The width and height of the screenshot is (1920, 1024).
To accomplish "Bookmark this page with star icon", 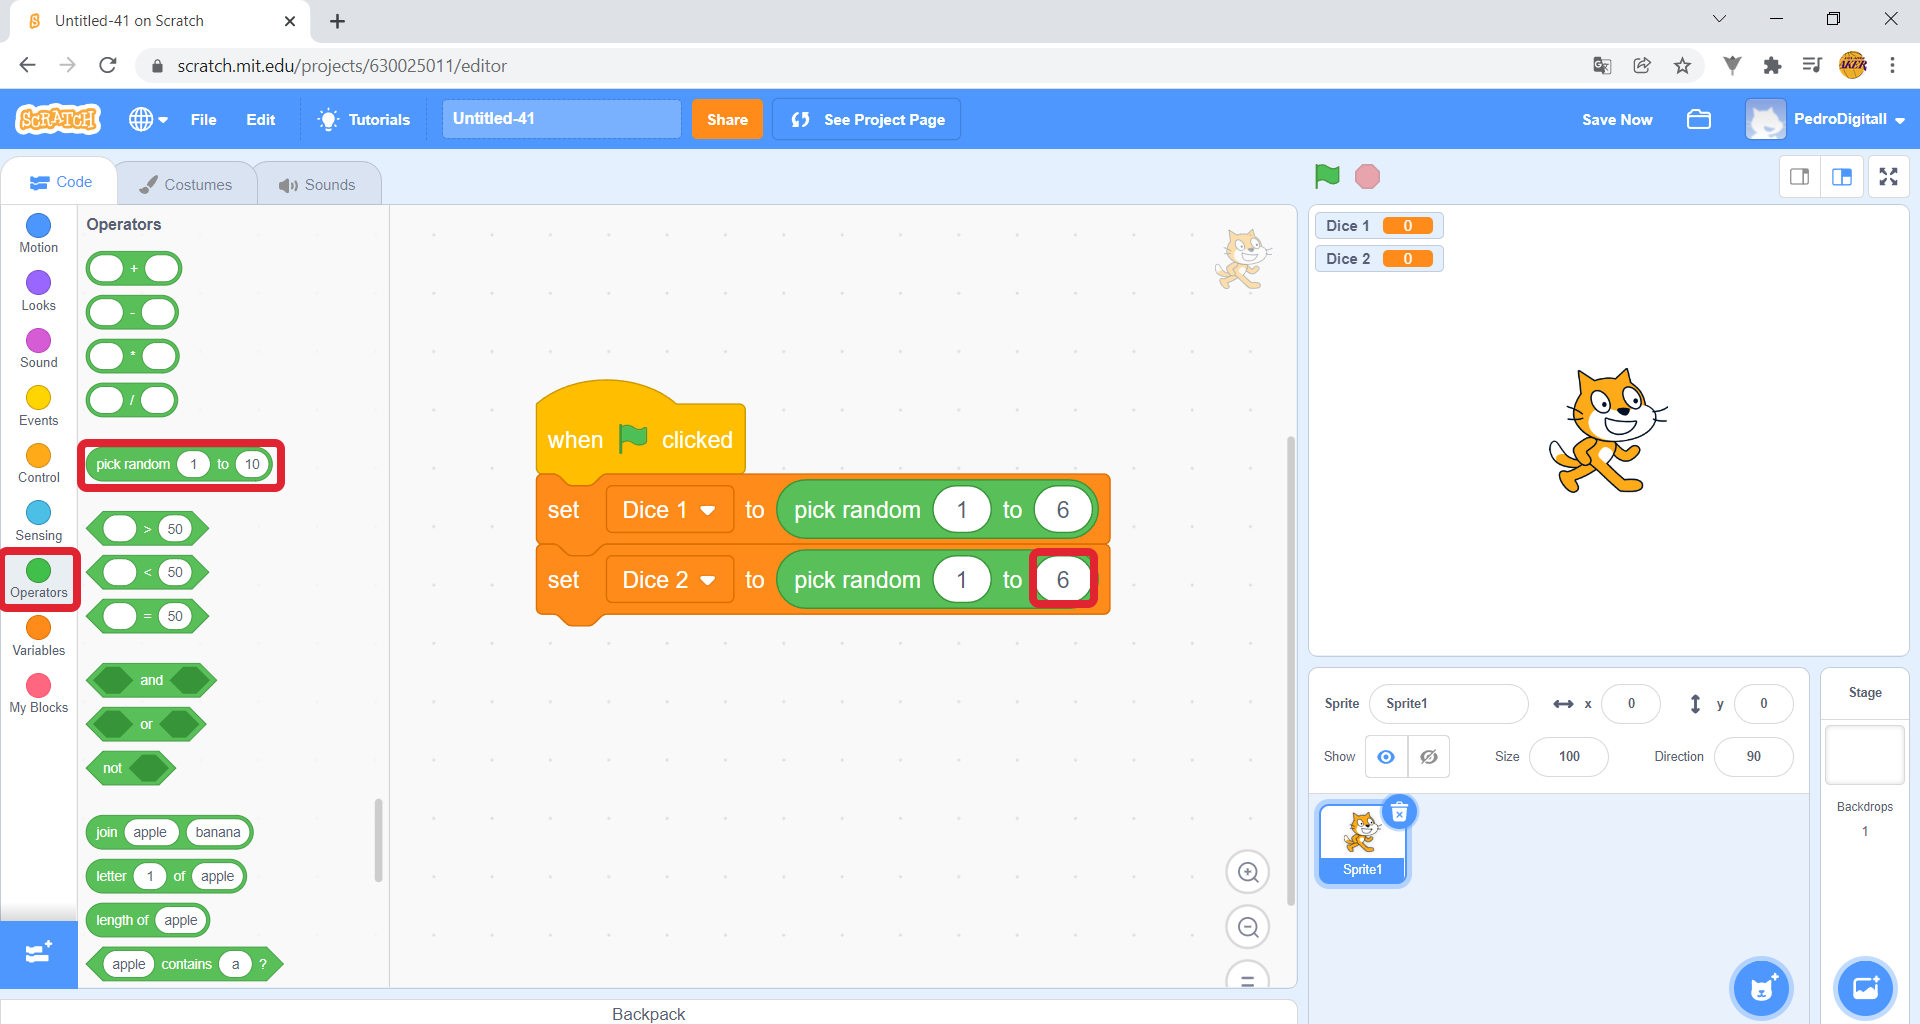I will (1682, 65).
